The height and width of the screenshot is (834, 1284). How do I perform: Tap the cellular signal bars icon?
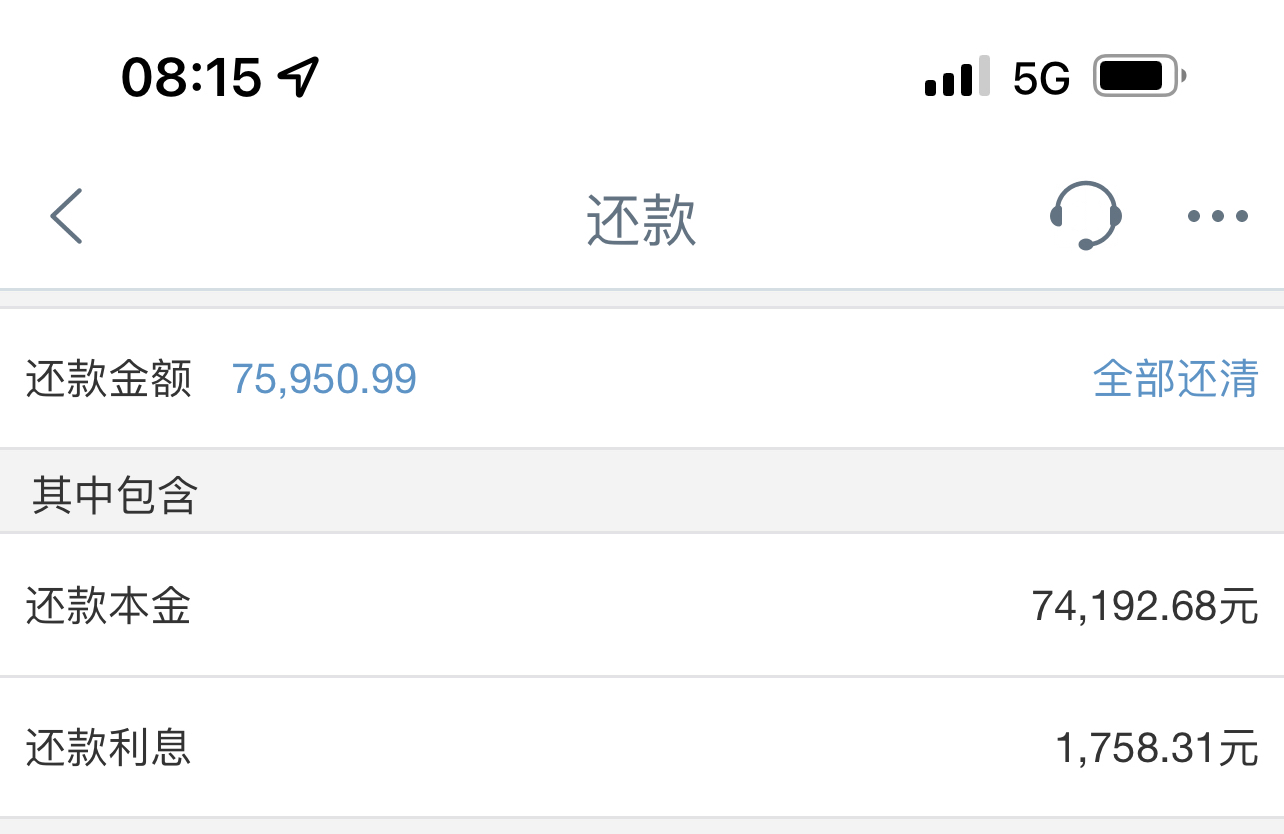tap(957, 77)
